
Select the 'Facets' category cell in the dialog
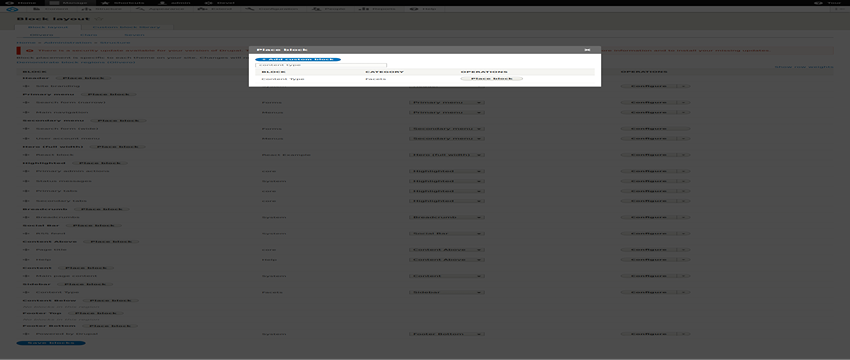pos(375,79)
